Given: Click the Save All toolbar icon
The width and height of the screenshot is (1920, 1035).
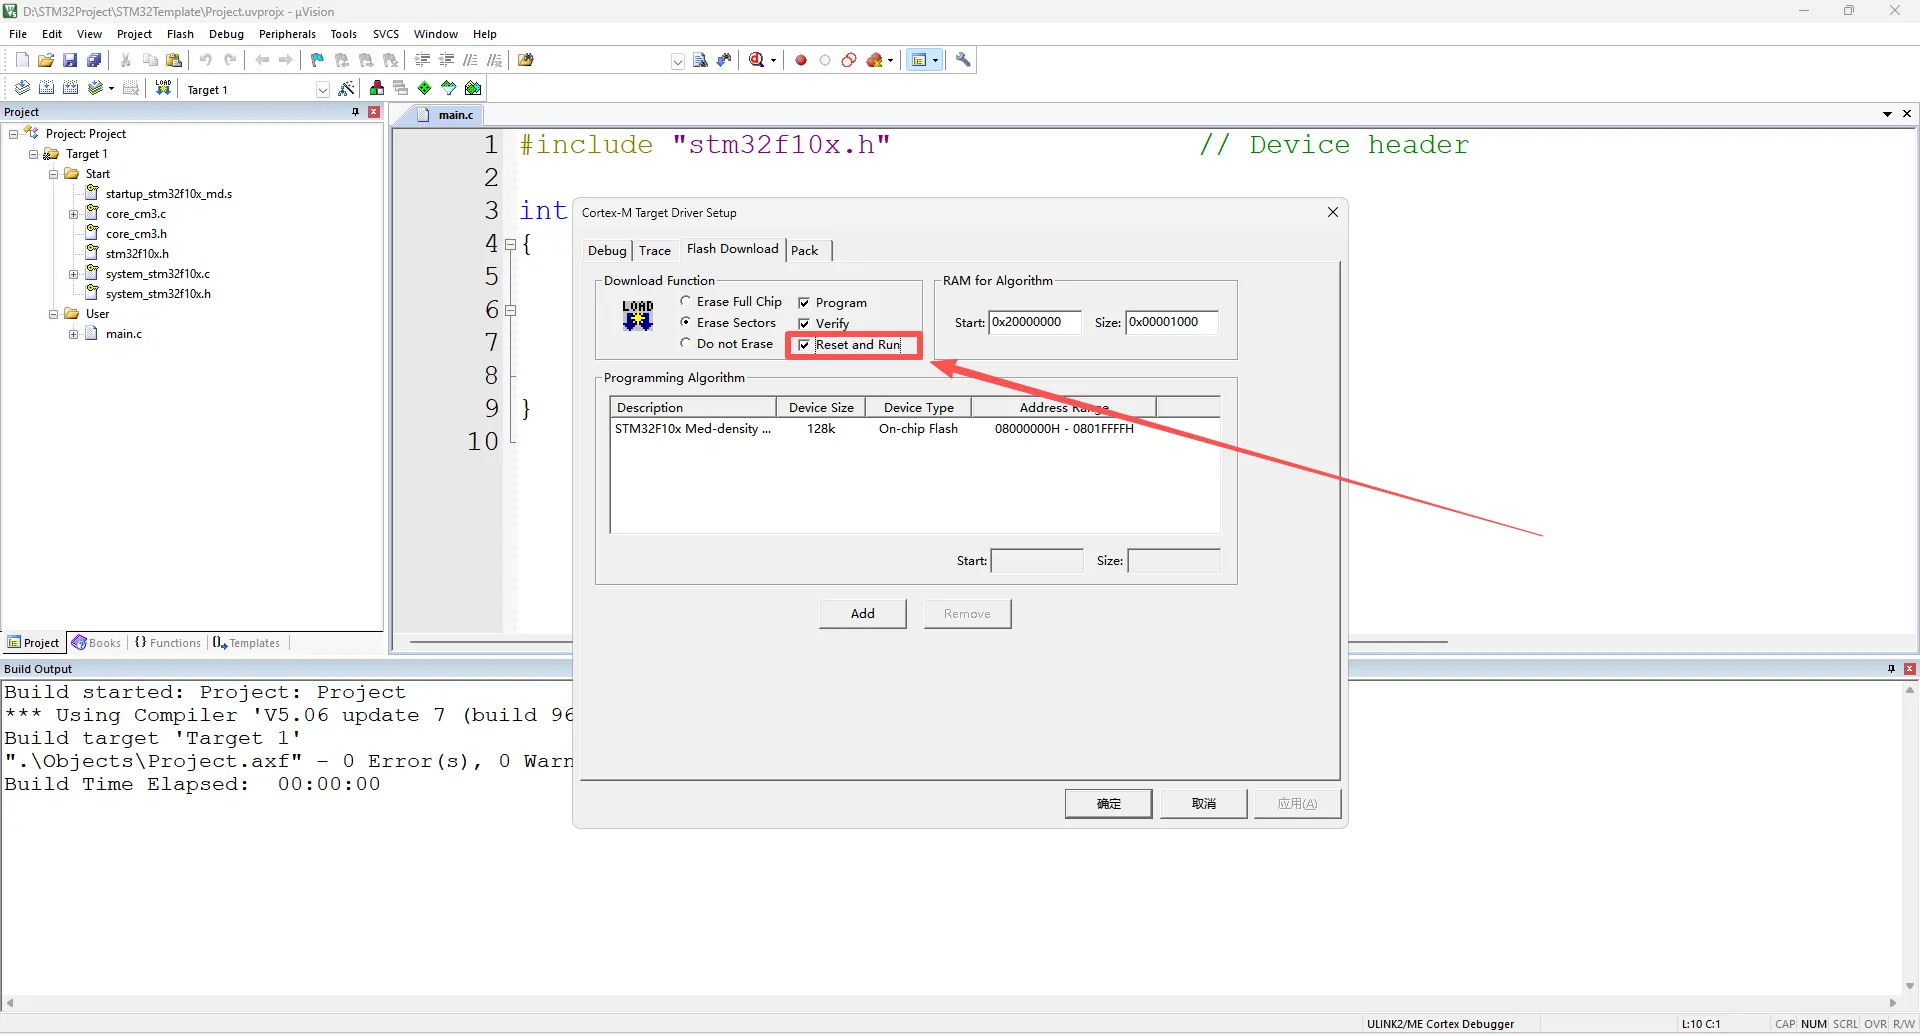Looking at the screenshot, I should coord(94,60).
